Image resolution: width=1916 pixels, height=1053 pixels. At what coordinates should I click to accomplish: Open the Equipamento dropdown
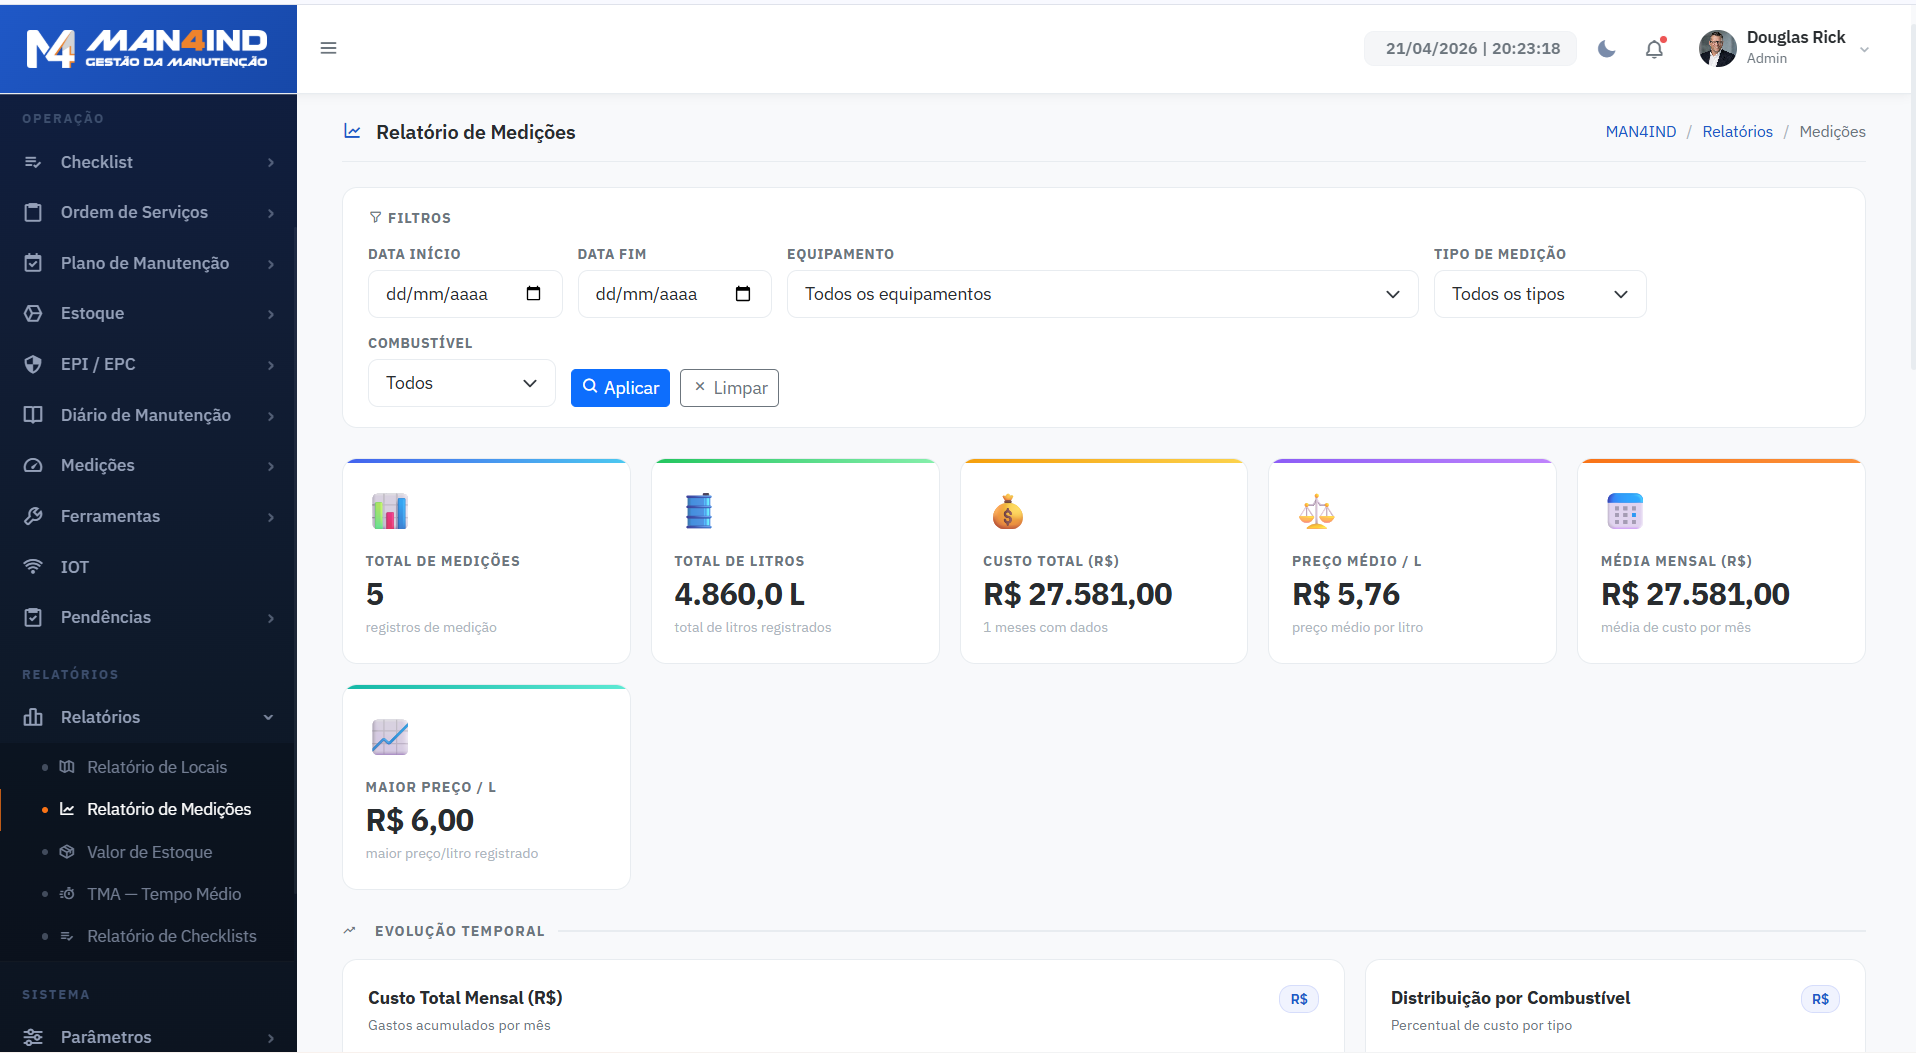click(1101, 294)
